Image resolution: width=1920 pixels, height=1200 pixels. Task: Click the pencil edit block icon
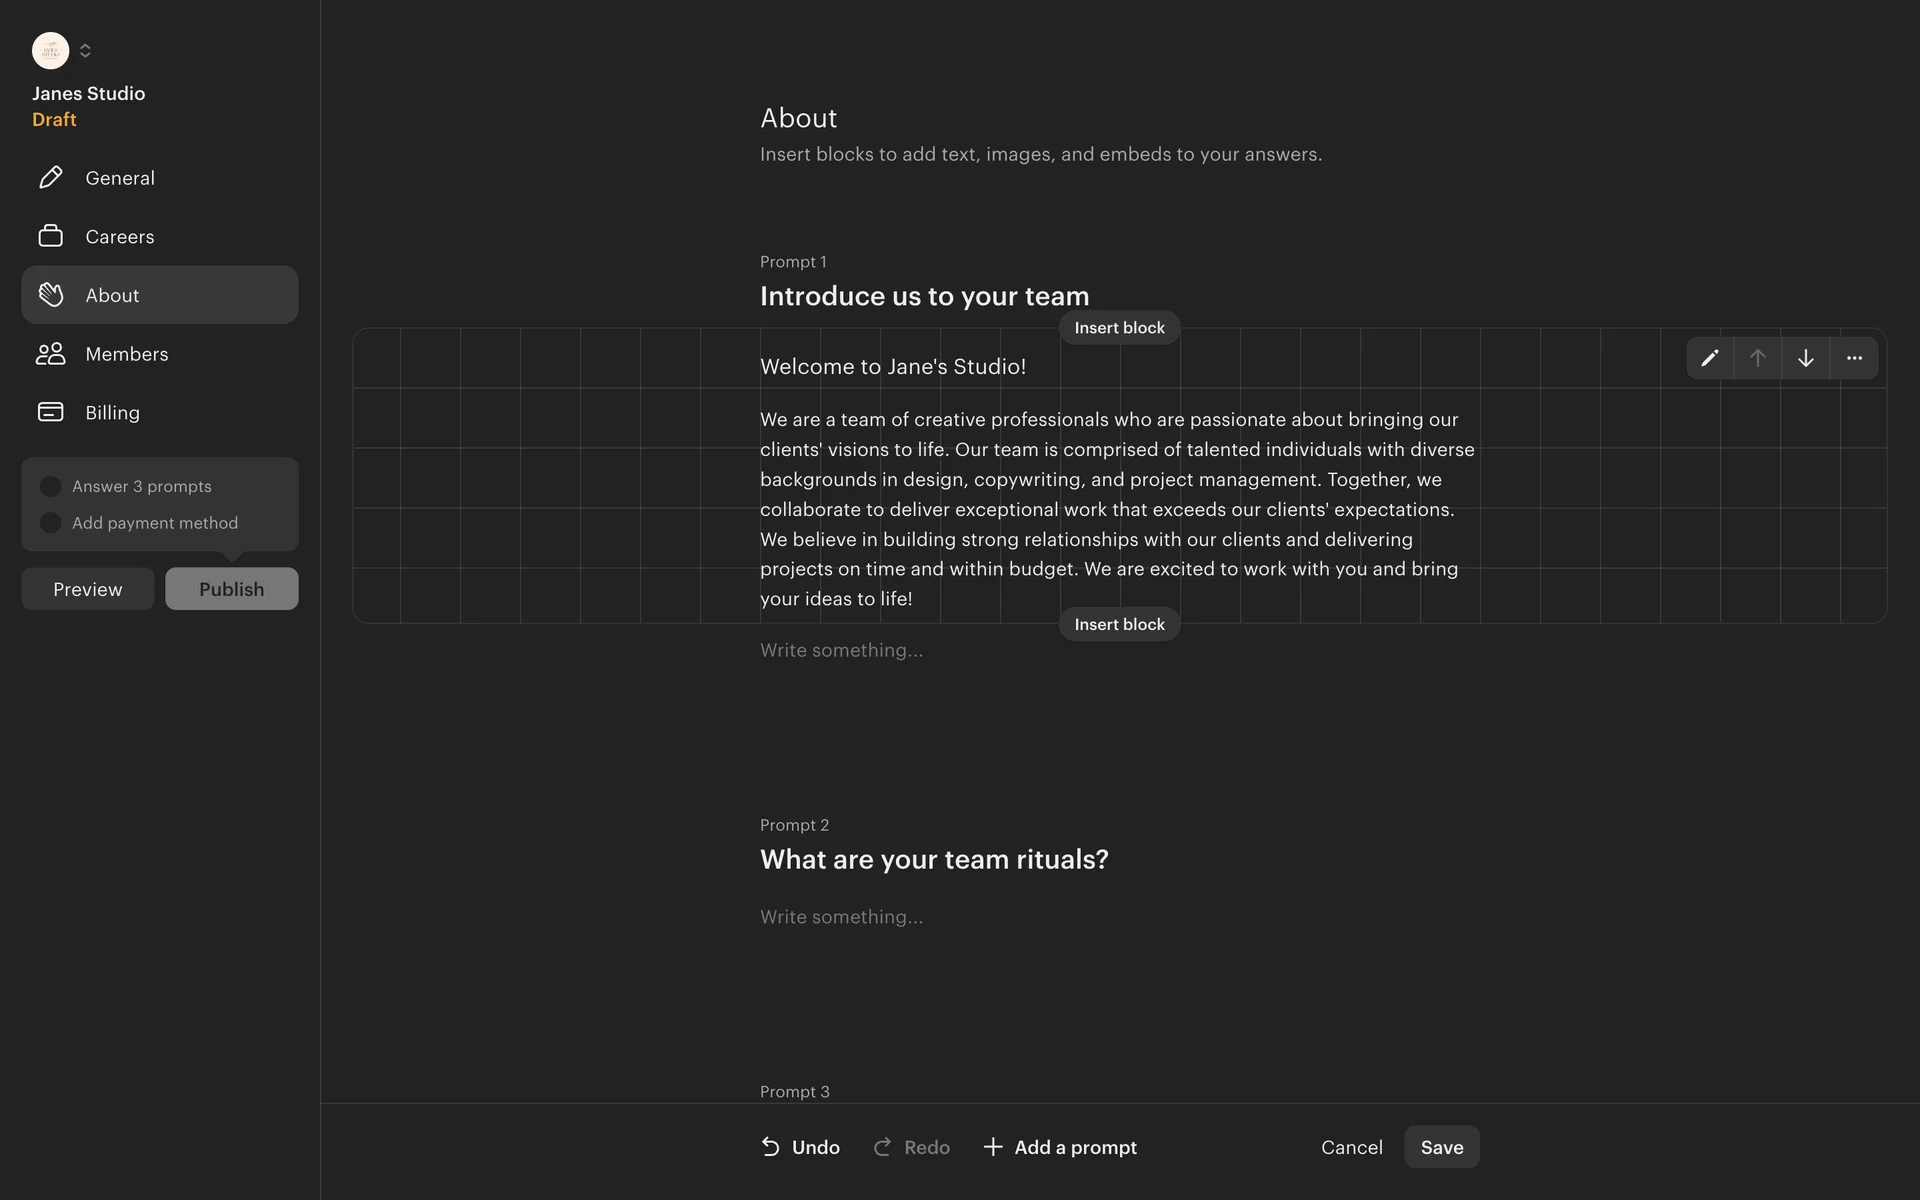pos(1710,358)
